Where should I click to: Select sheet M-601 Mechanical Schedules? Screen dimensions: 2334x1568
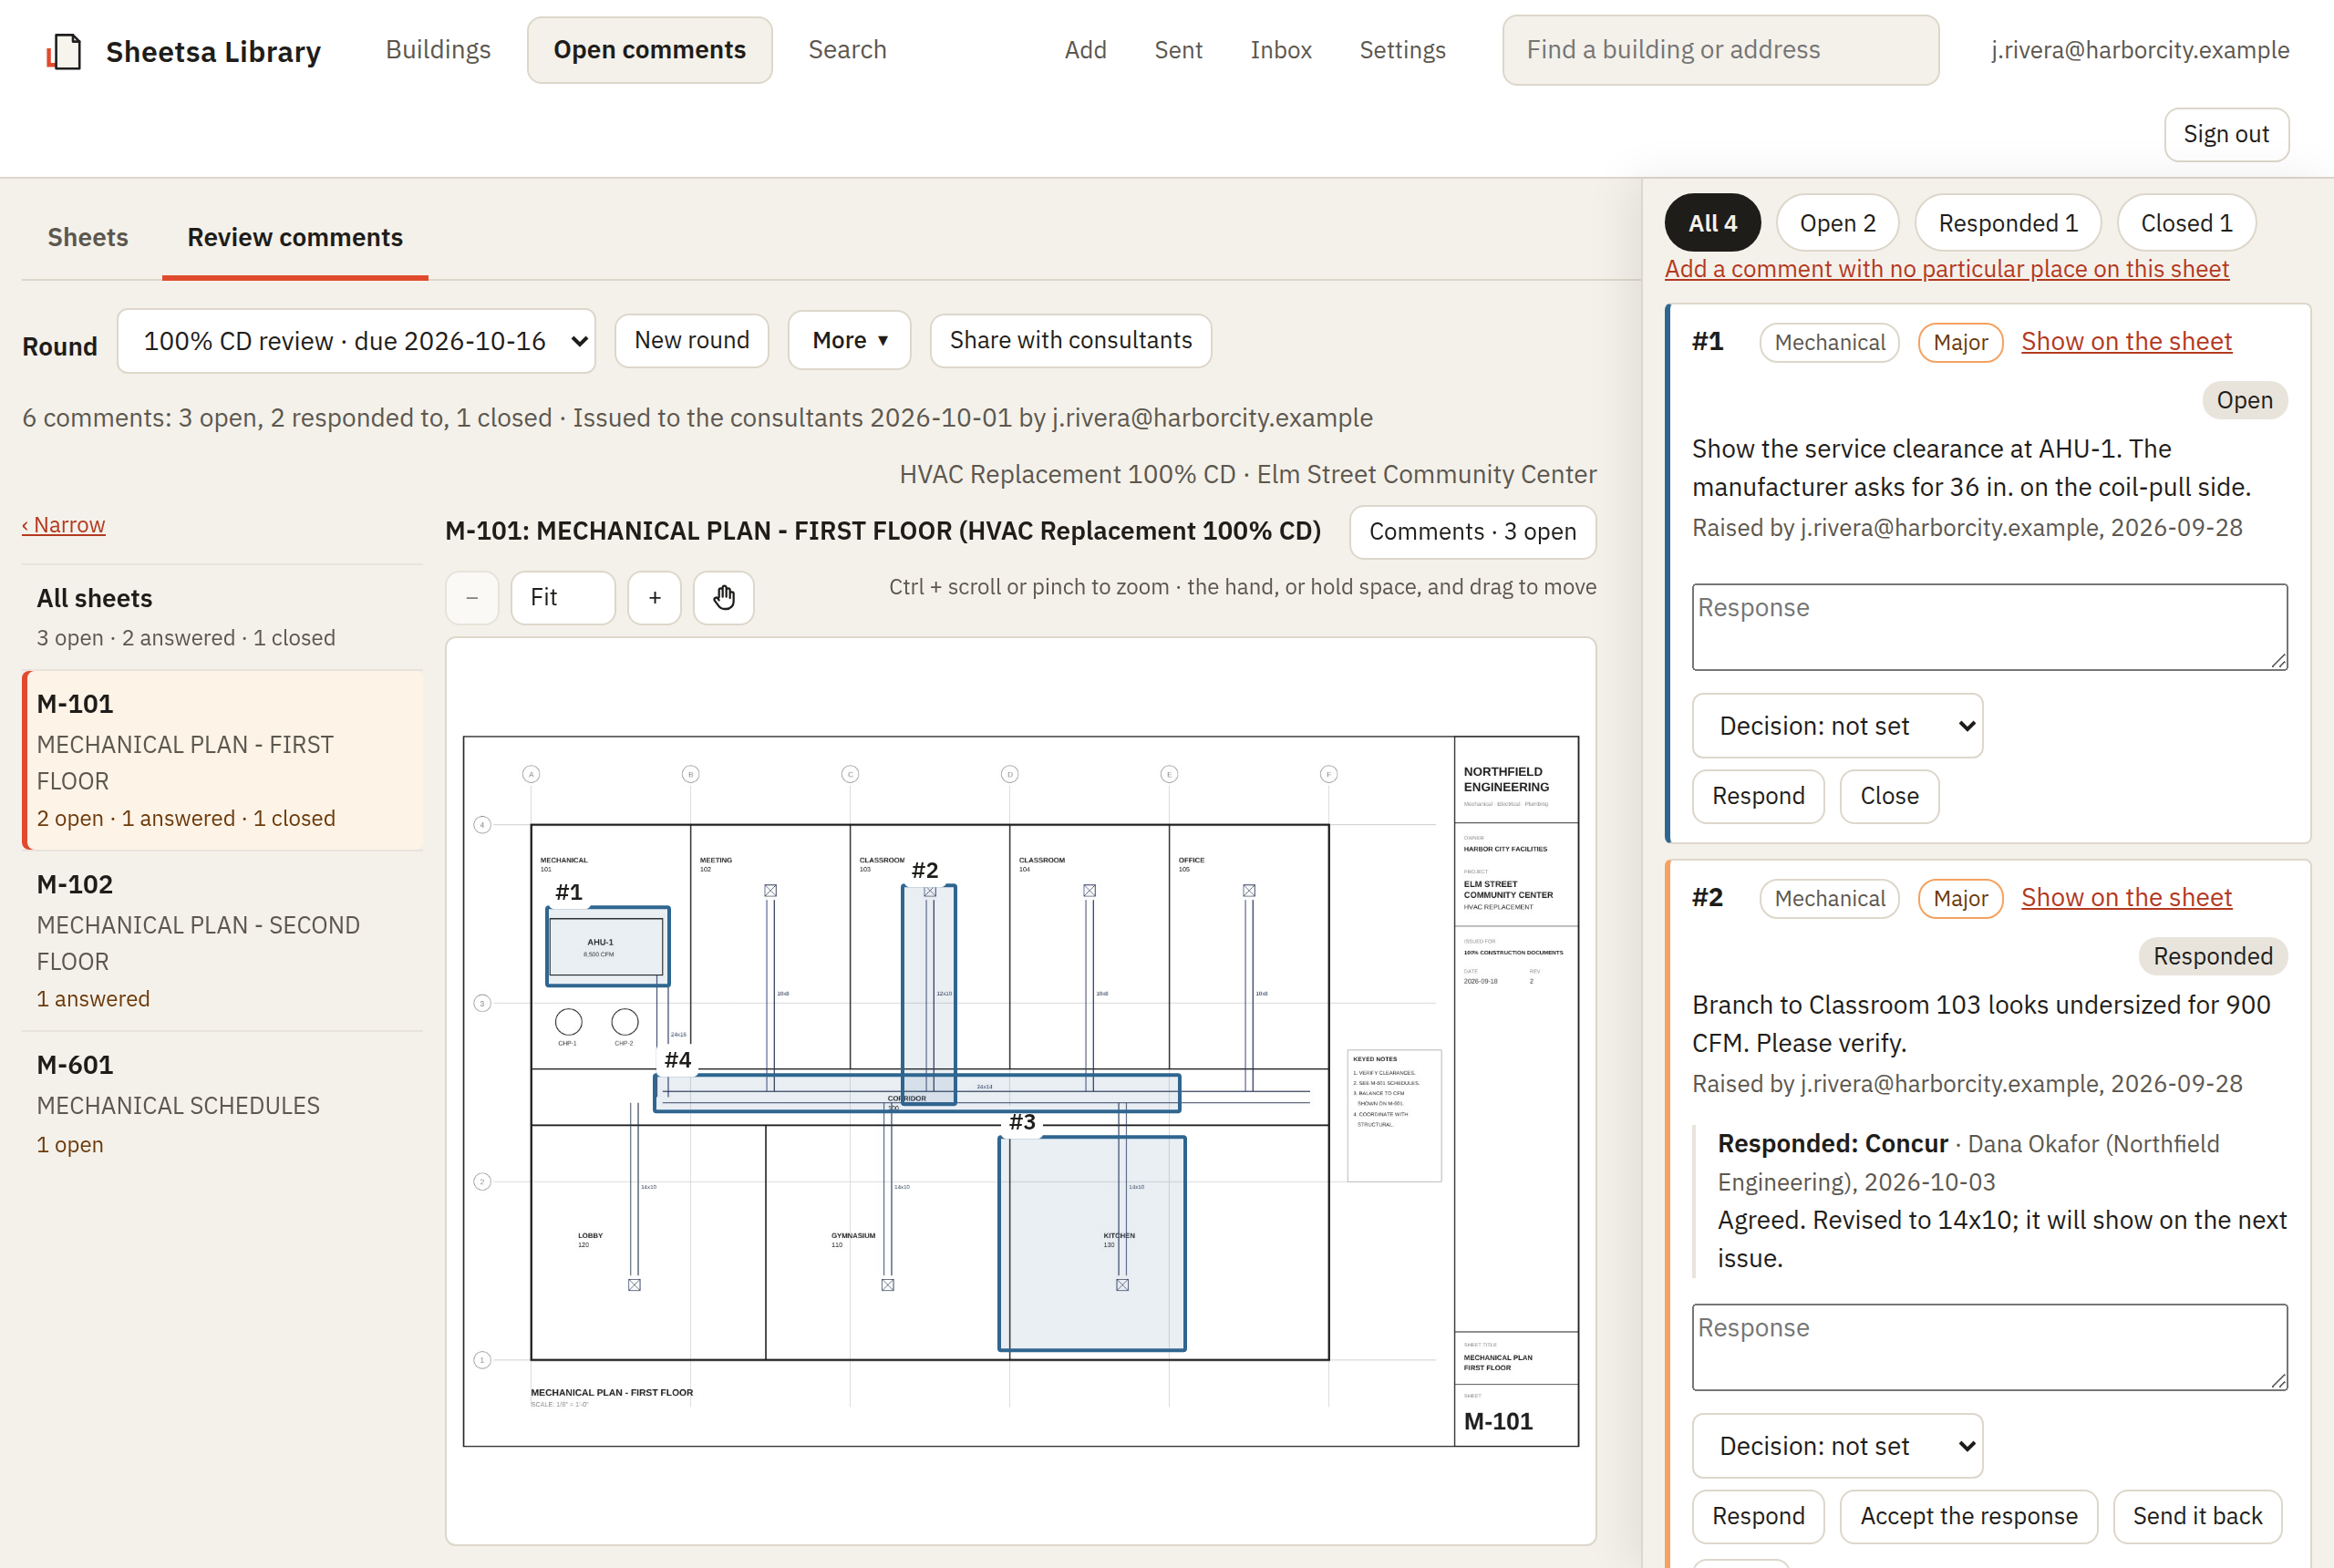pos(222,1104)
